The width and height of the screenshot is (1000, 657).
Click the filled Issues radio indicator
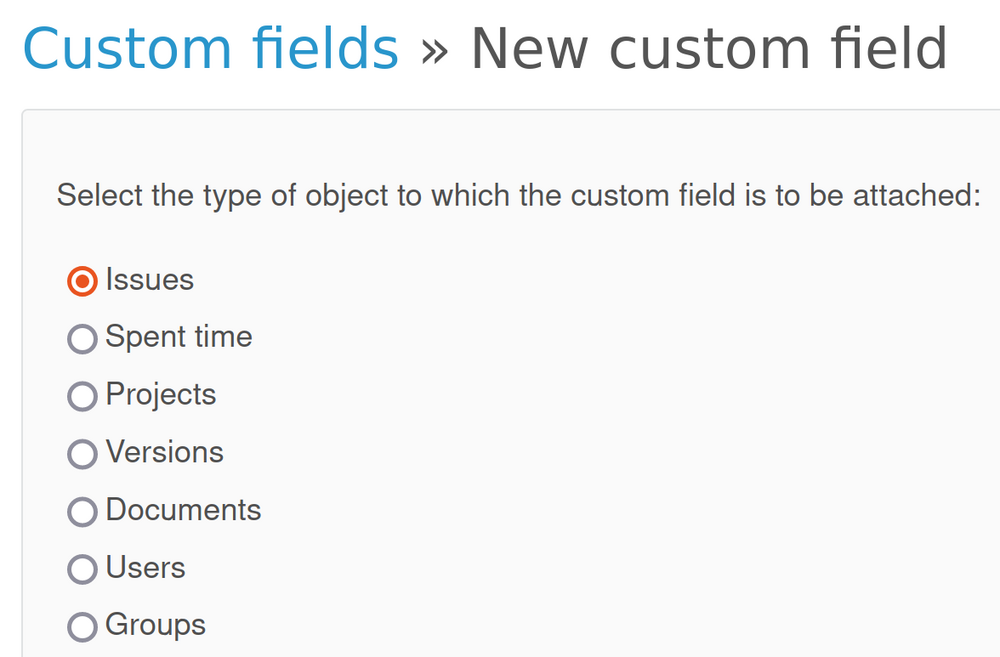[x=81, y=281]
